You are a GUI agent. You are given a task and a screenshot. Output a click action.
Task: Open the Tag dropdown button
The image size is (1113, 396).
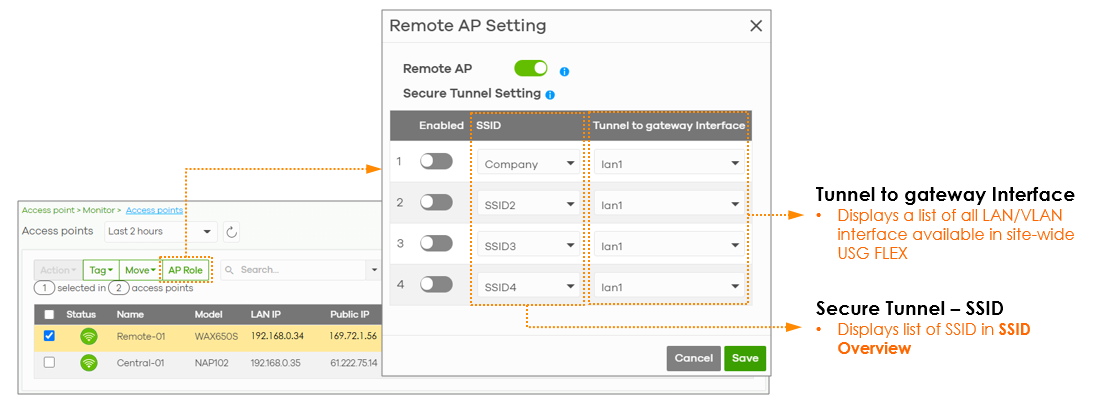tap(101, 270)
